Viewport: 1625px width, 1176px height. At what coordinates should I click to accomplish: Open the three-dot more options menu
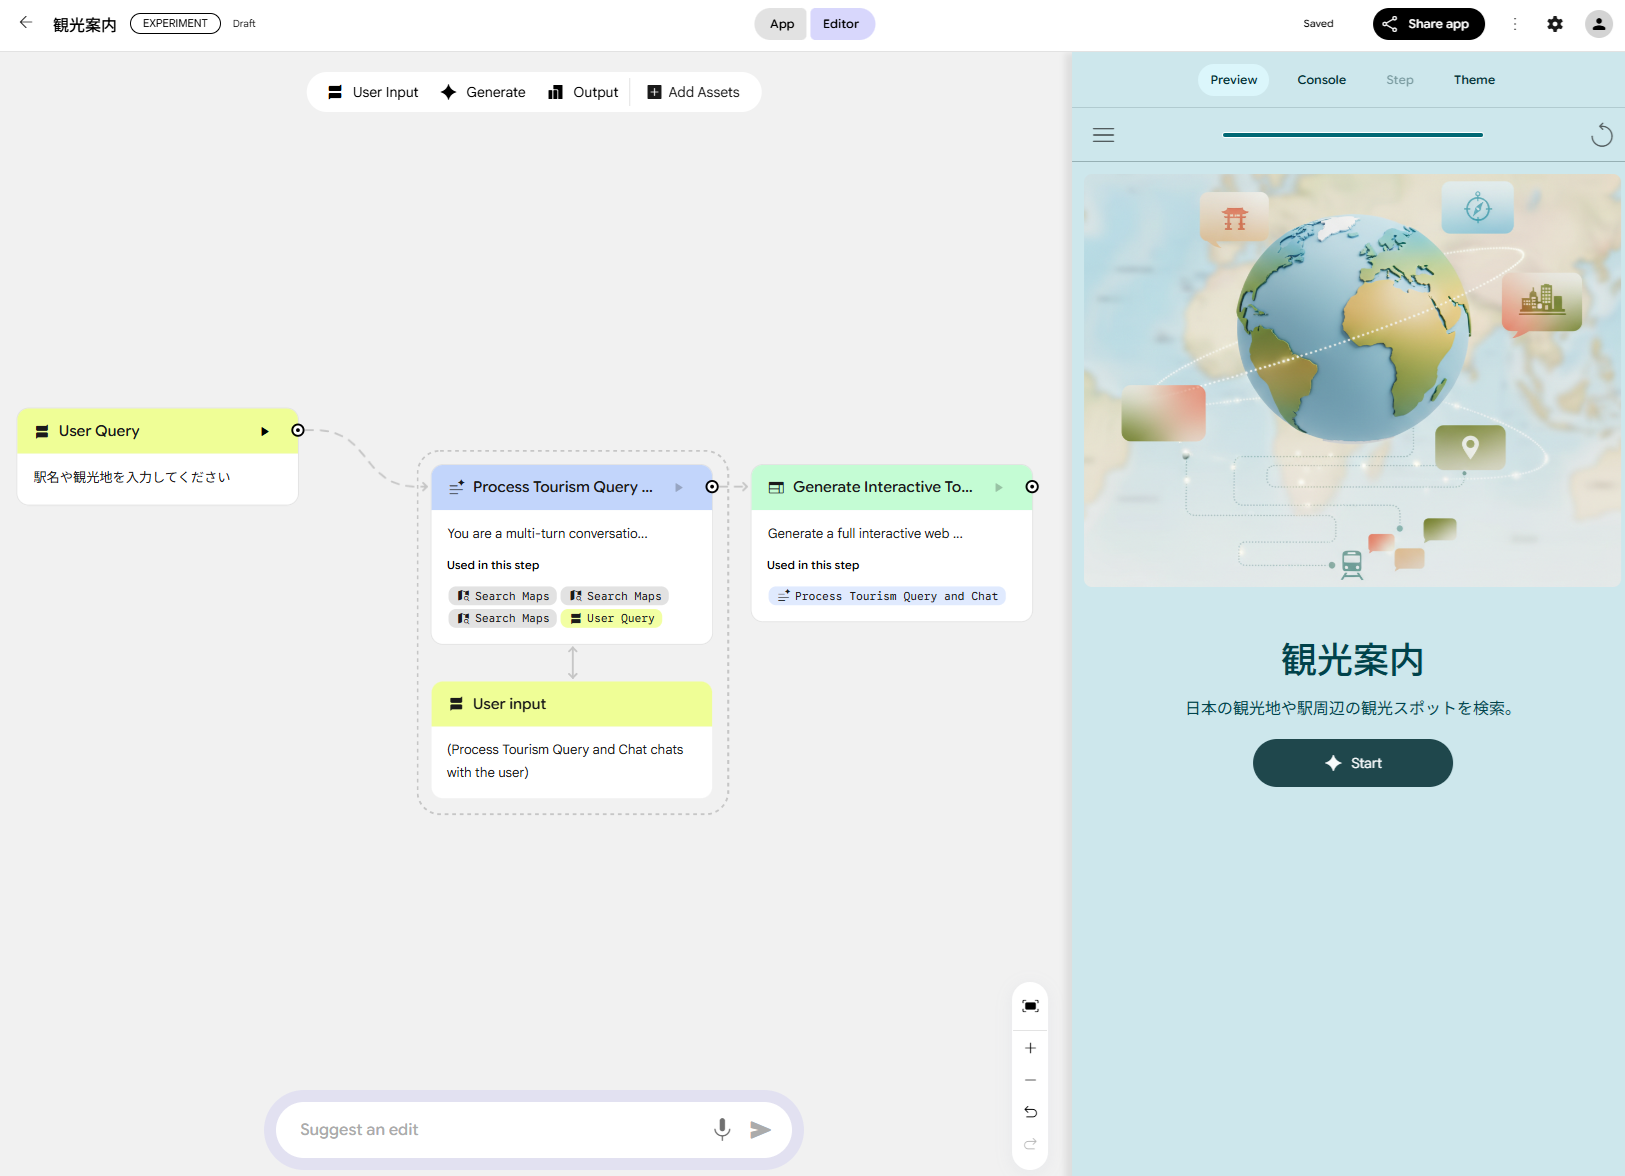pos(1515,24)
